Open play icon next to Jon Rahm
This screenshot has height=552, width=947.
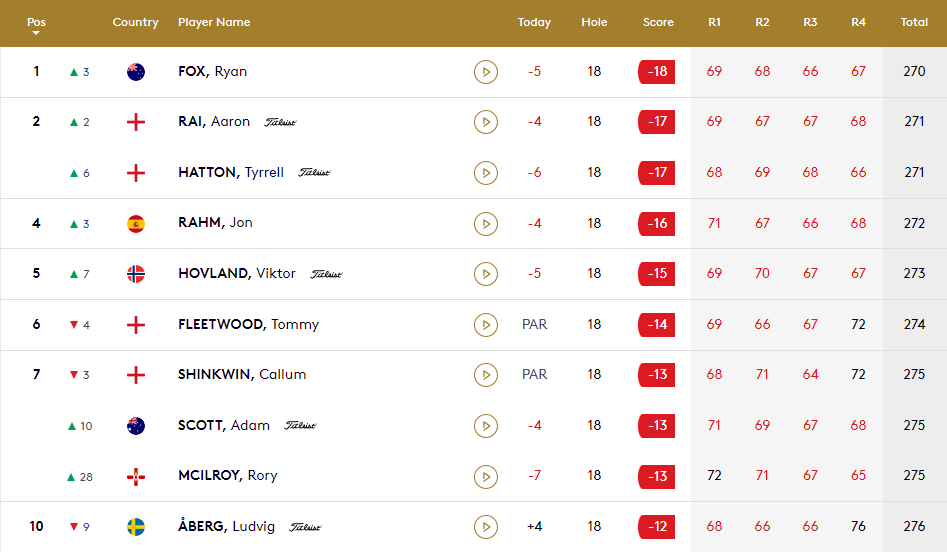(485, 223)
